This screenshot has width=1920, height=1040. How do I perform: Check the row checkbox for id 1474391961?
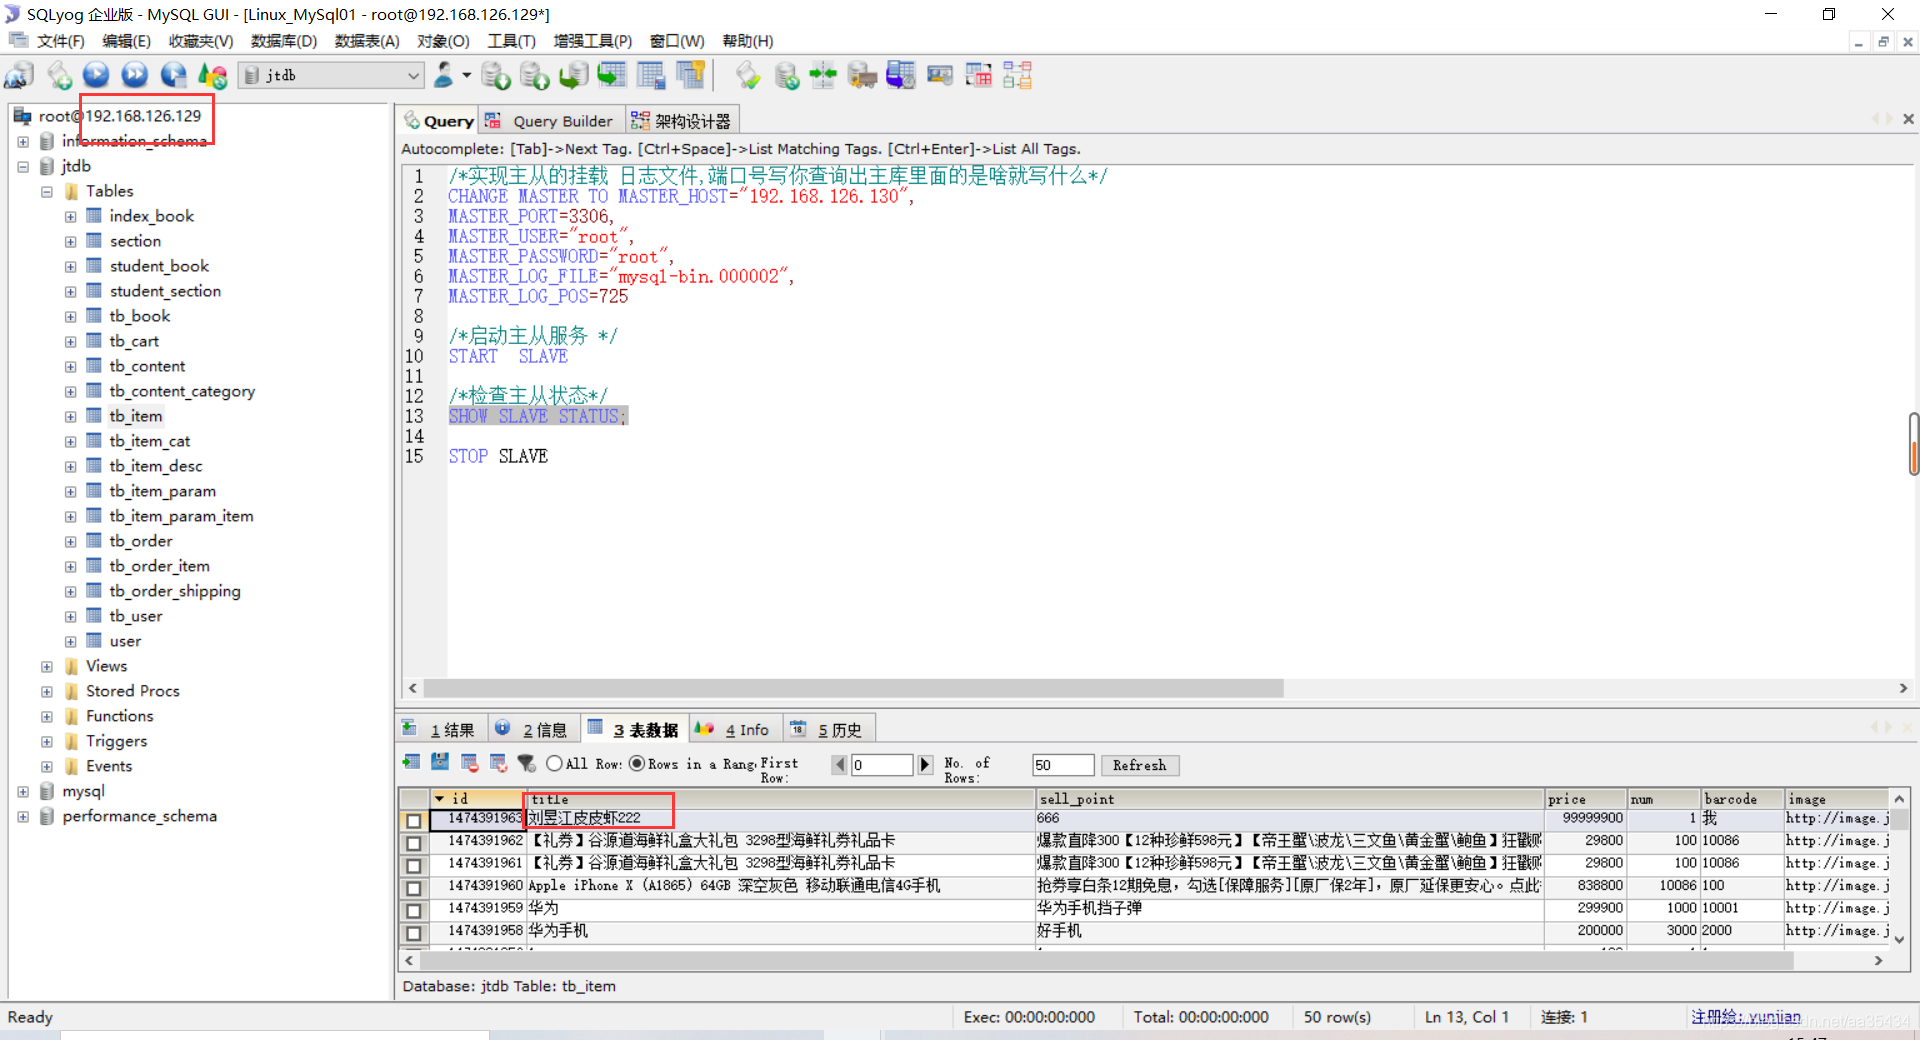(413, 866)
